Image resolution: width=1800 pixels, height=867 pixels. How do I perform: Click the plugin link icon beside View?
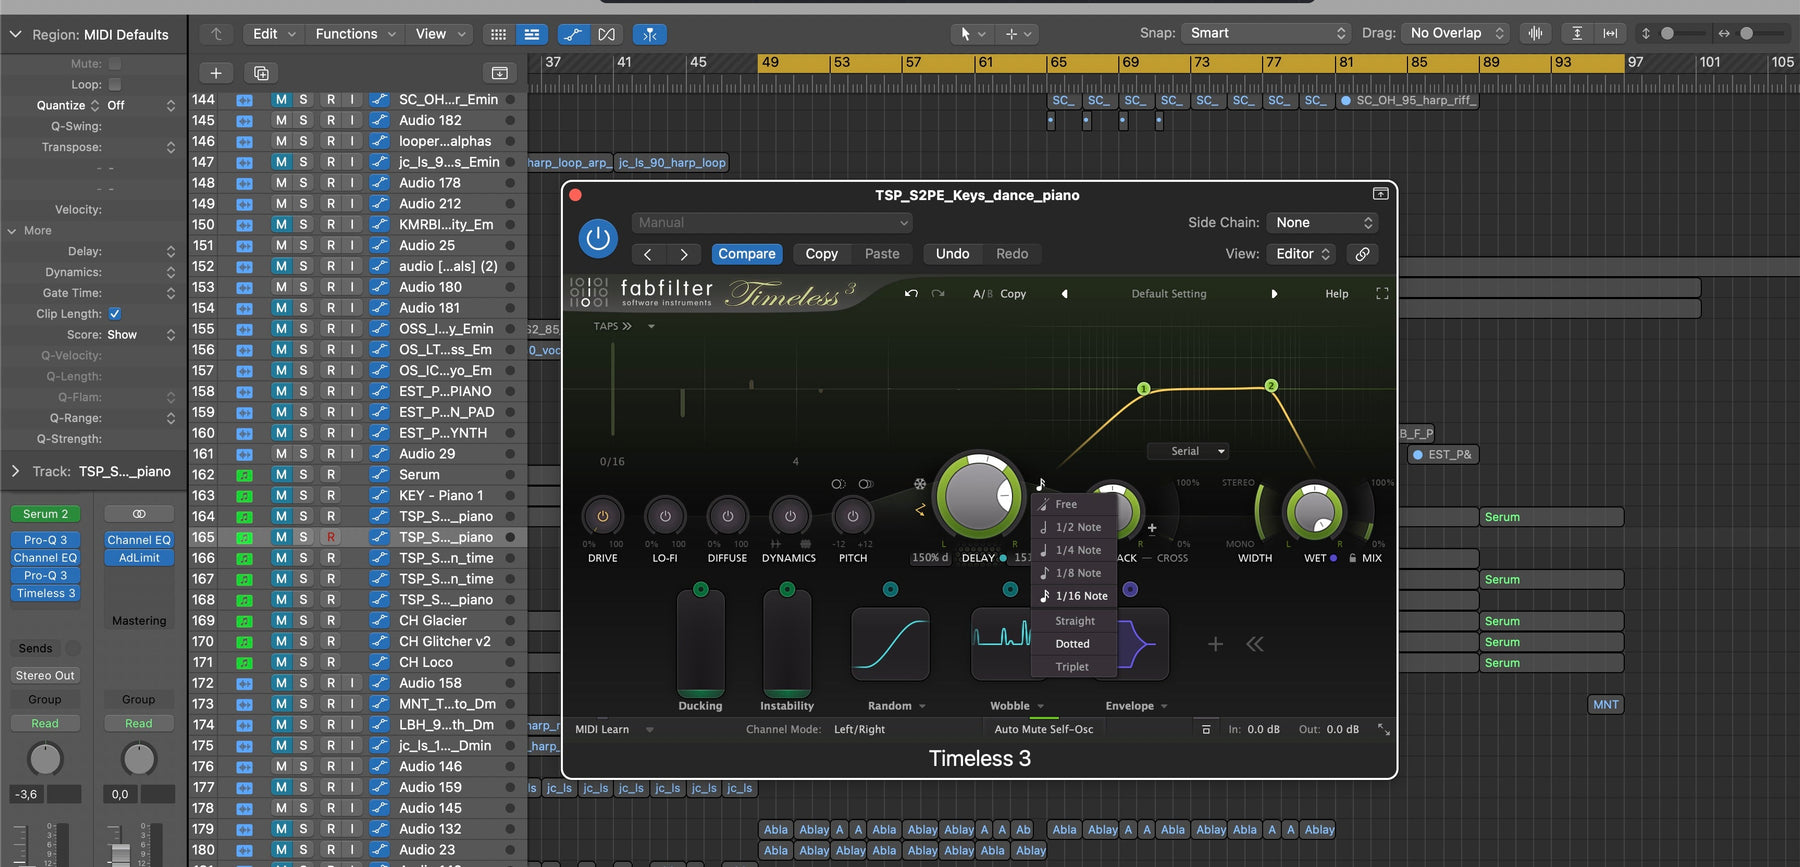click(1362, 254)
